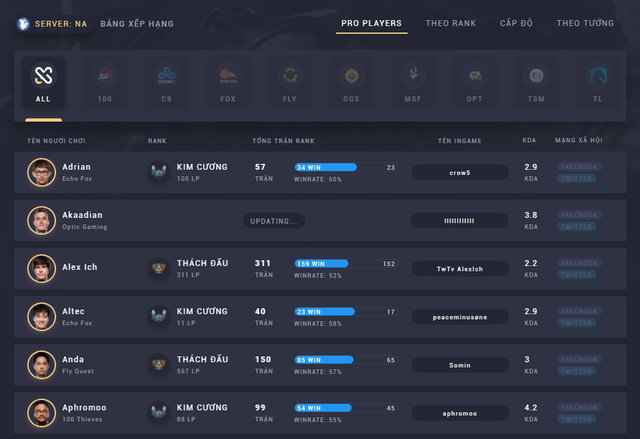The height and width of the screenshot is (439, 640).
Task: Click TÊN INGAME column header
Action: click(460, 141)
